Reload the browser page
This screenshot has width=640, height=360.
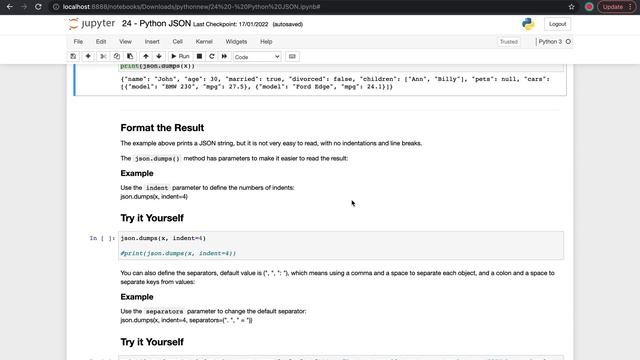(38, 7)
